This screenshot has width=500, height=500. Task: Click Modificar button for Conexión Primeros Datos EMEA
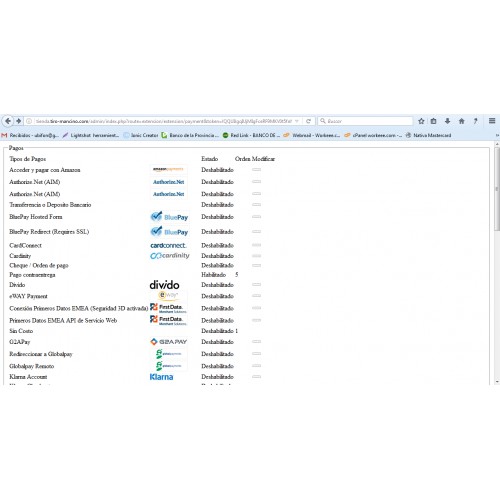(256, 308)
